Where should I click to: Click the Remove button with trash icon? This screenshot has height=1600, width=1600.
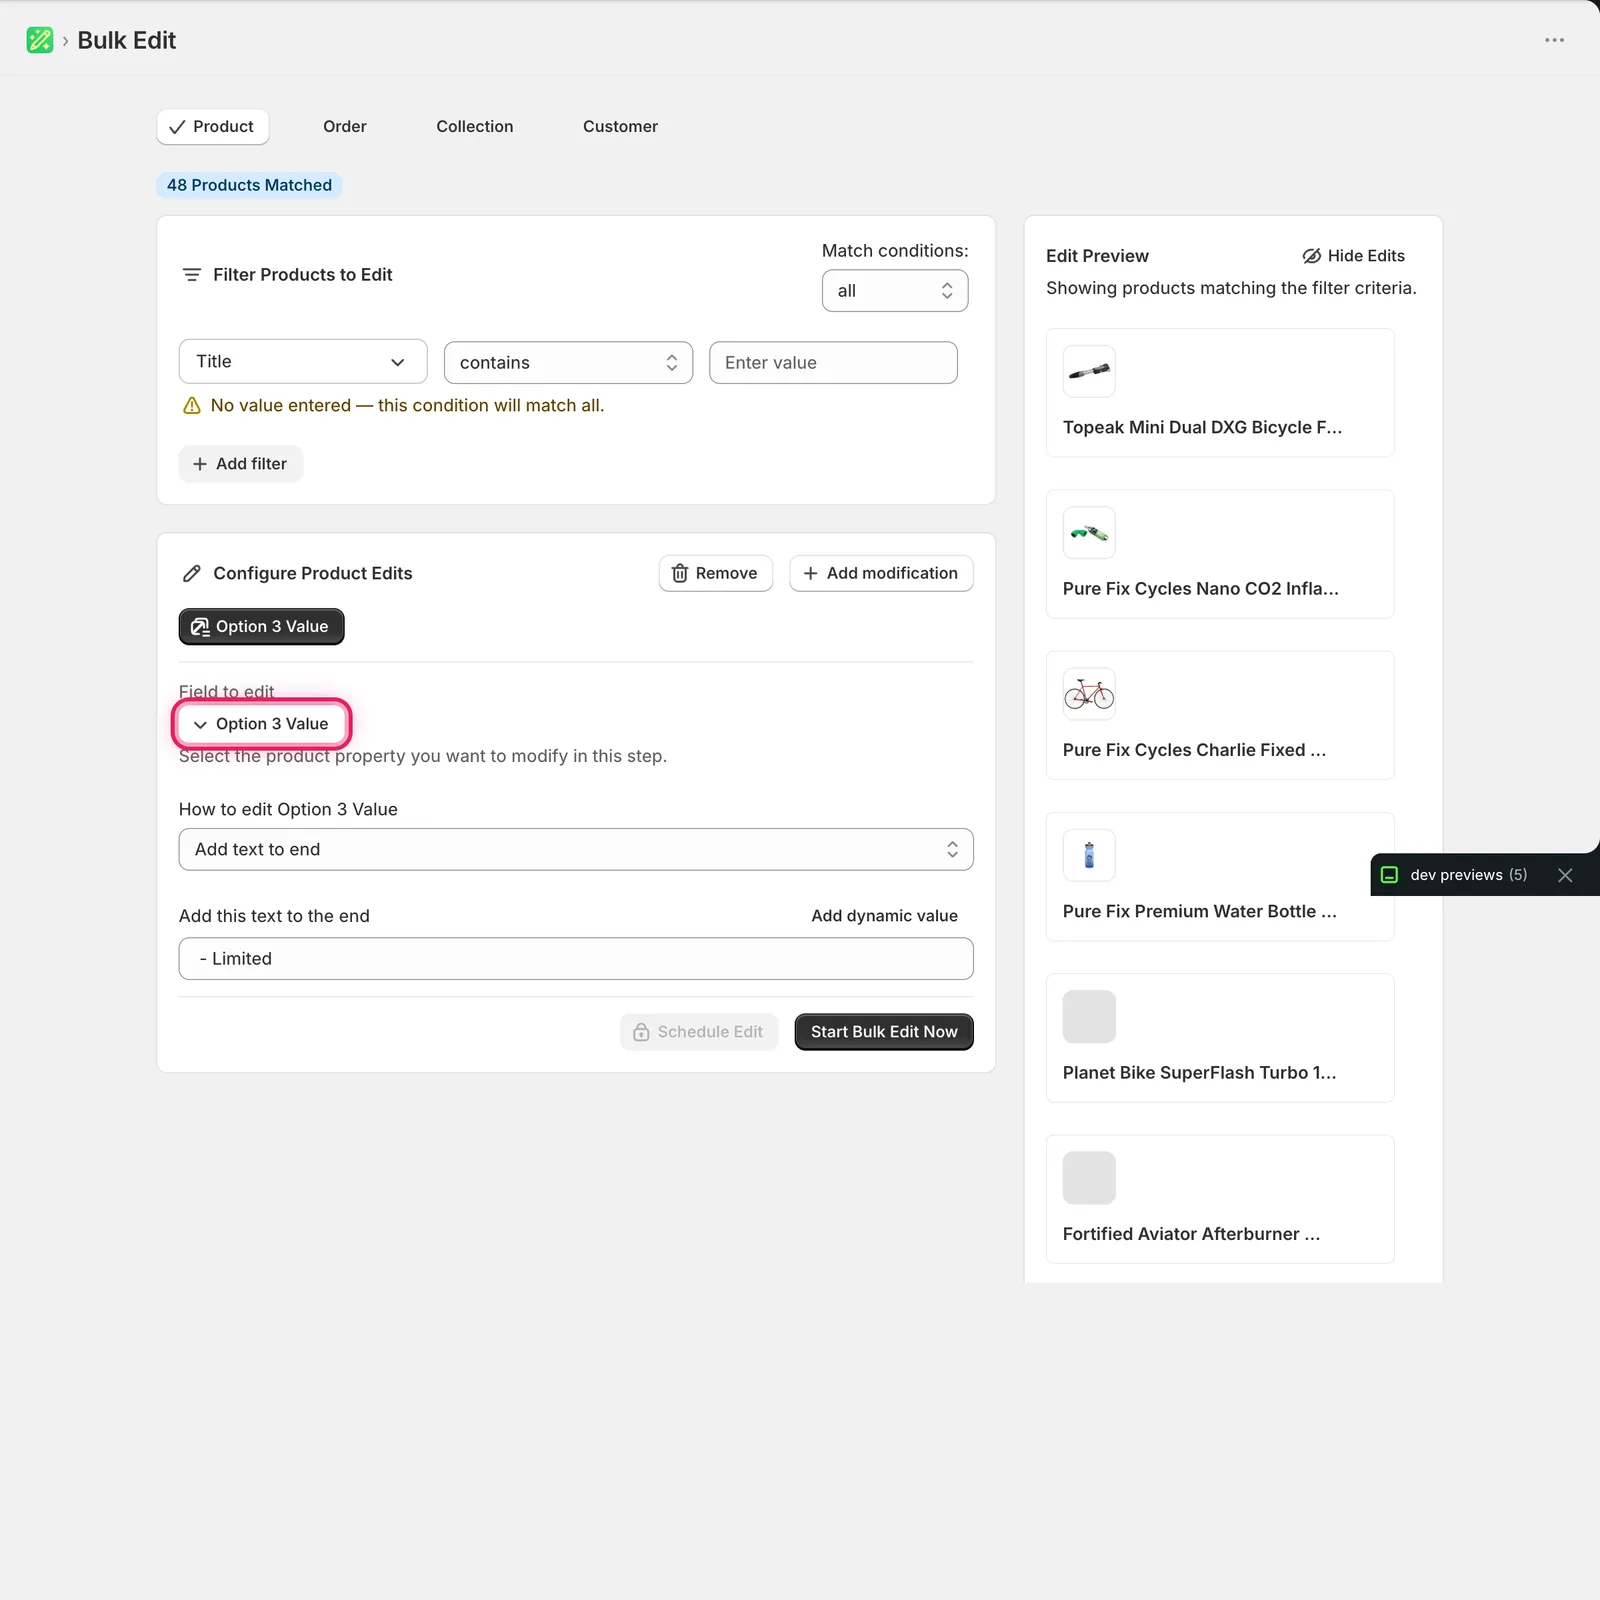point(716,574)
